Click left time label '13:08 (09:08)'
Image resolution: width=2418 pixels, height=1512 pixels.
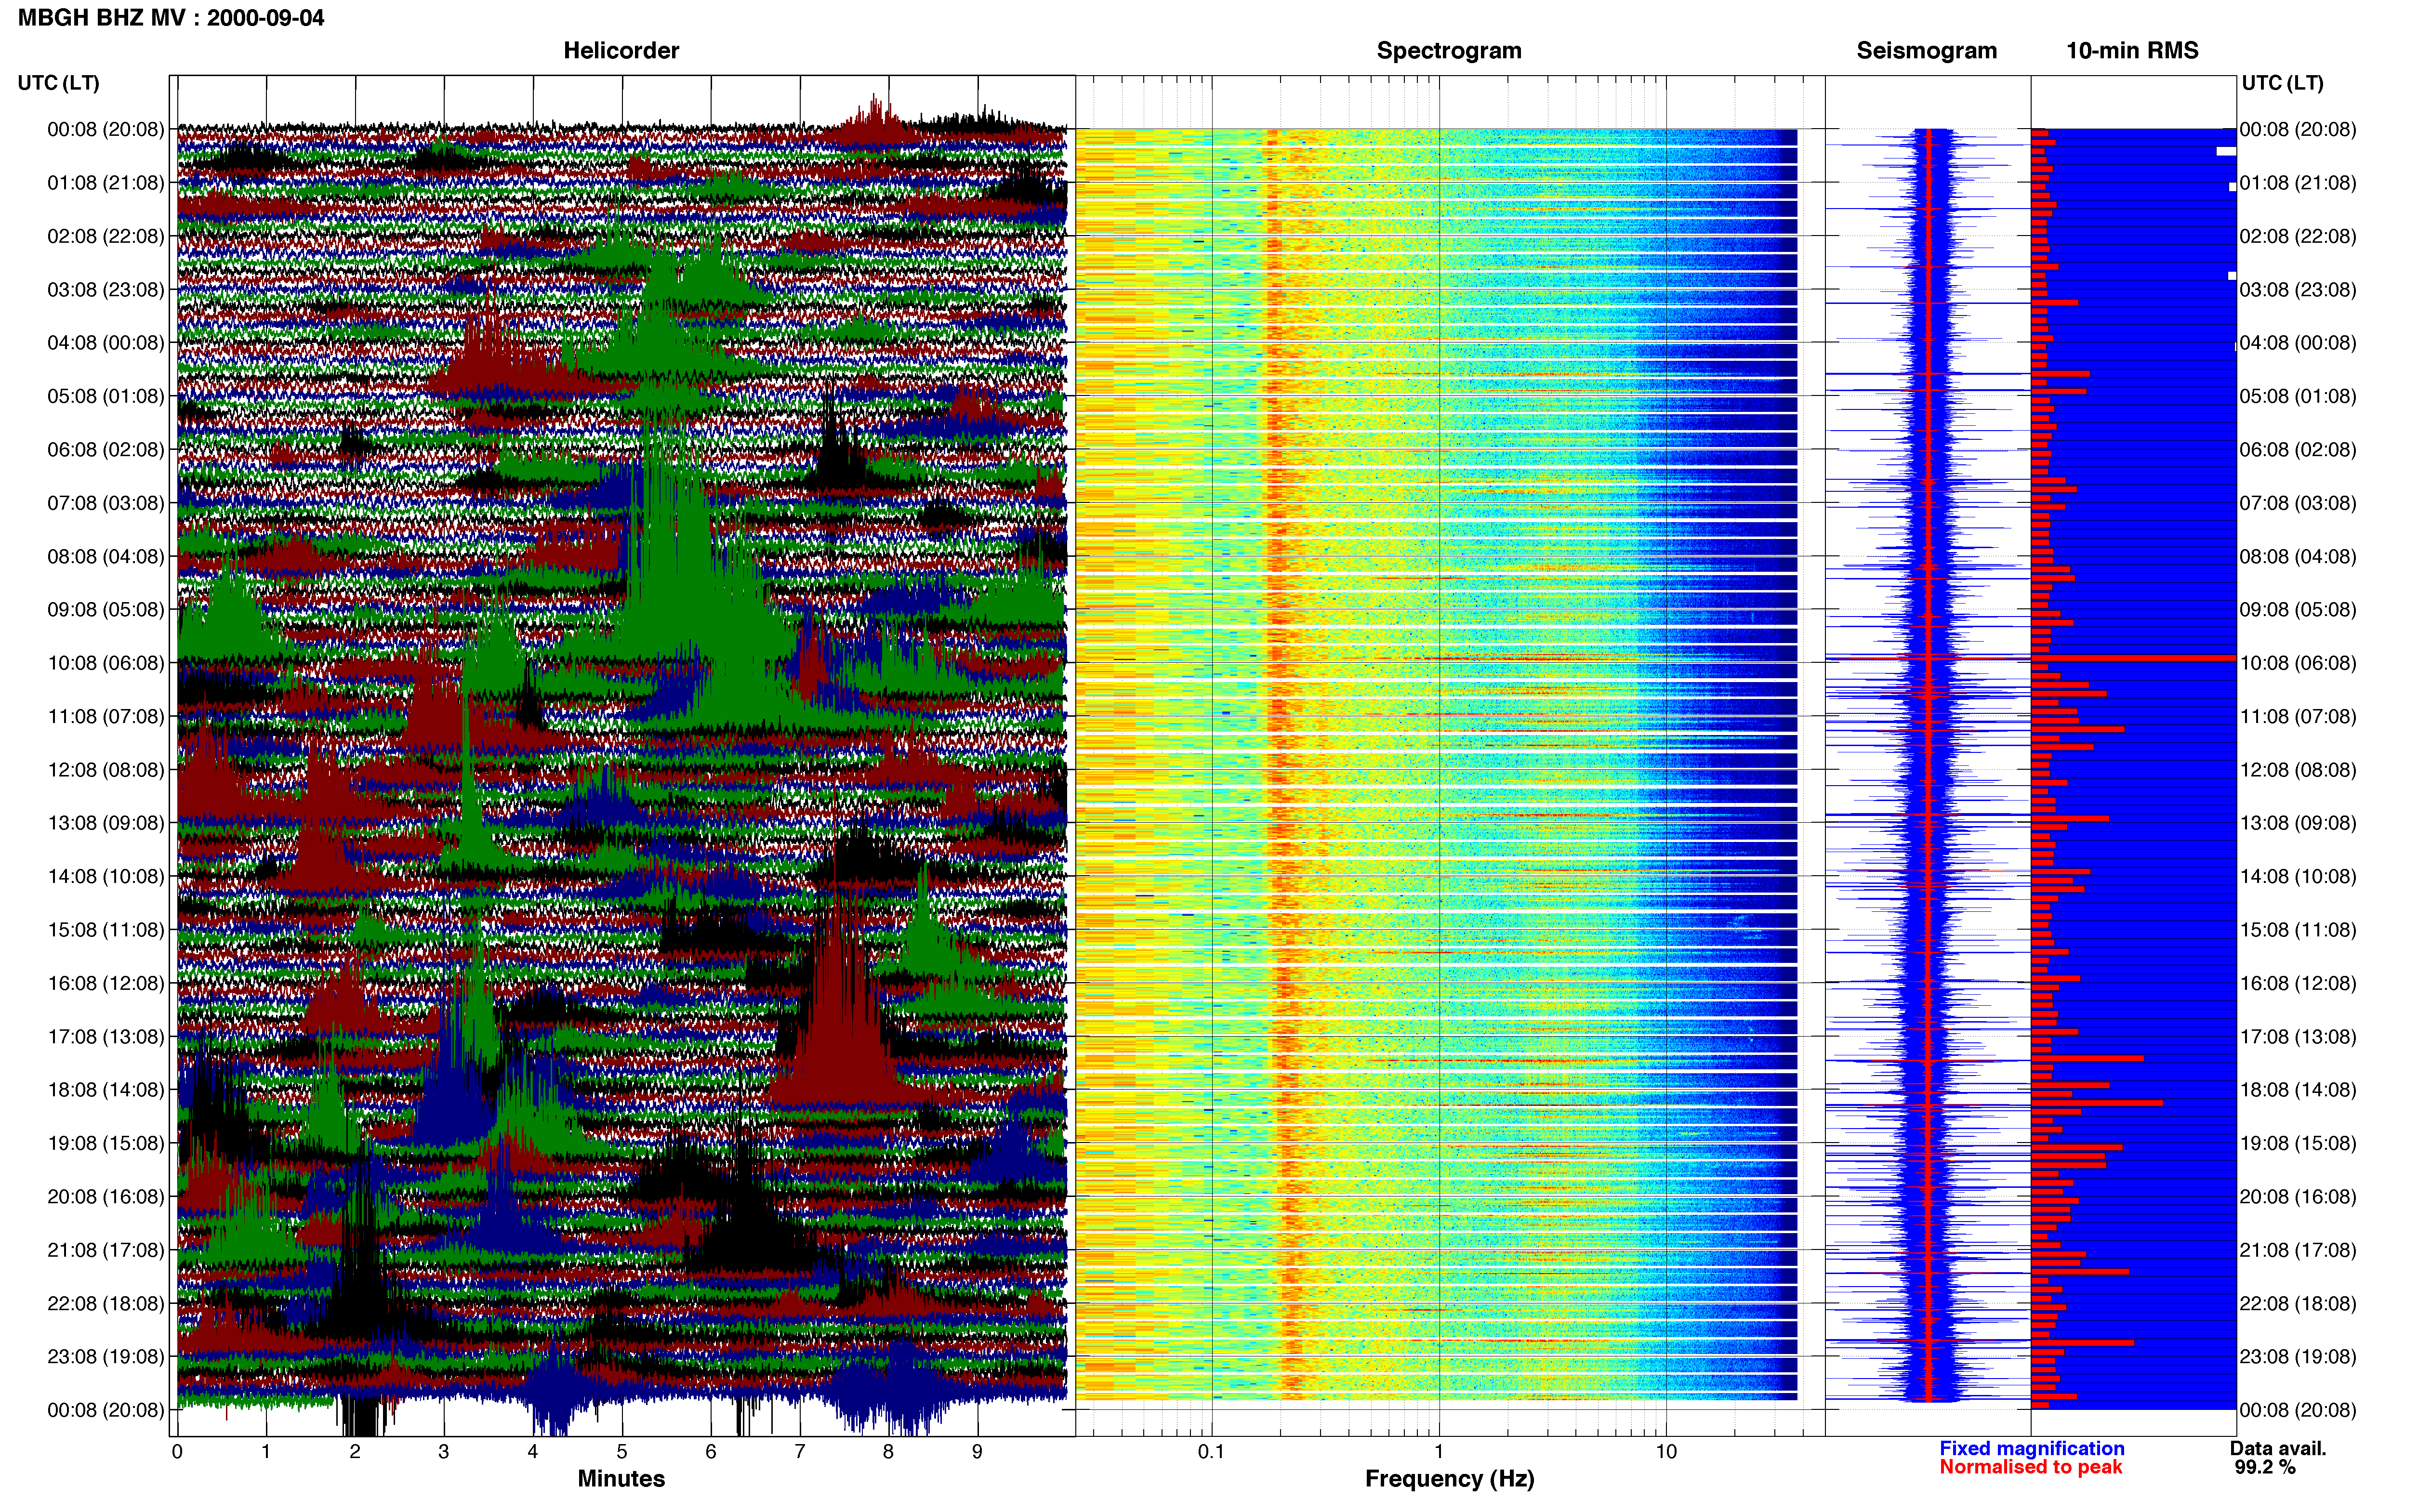[x=106, y=823]
